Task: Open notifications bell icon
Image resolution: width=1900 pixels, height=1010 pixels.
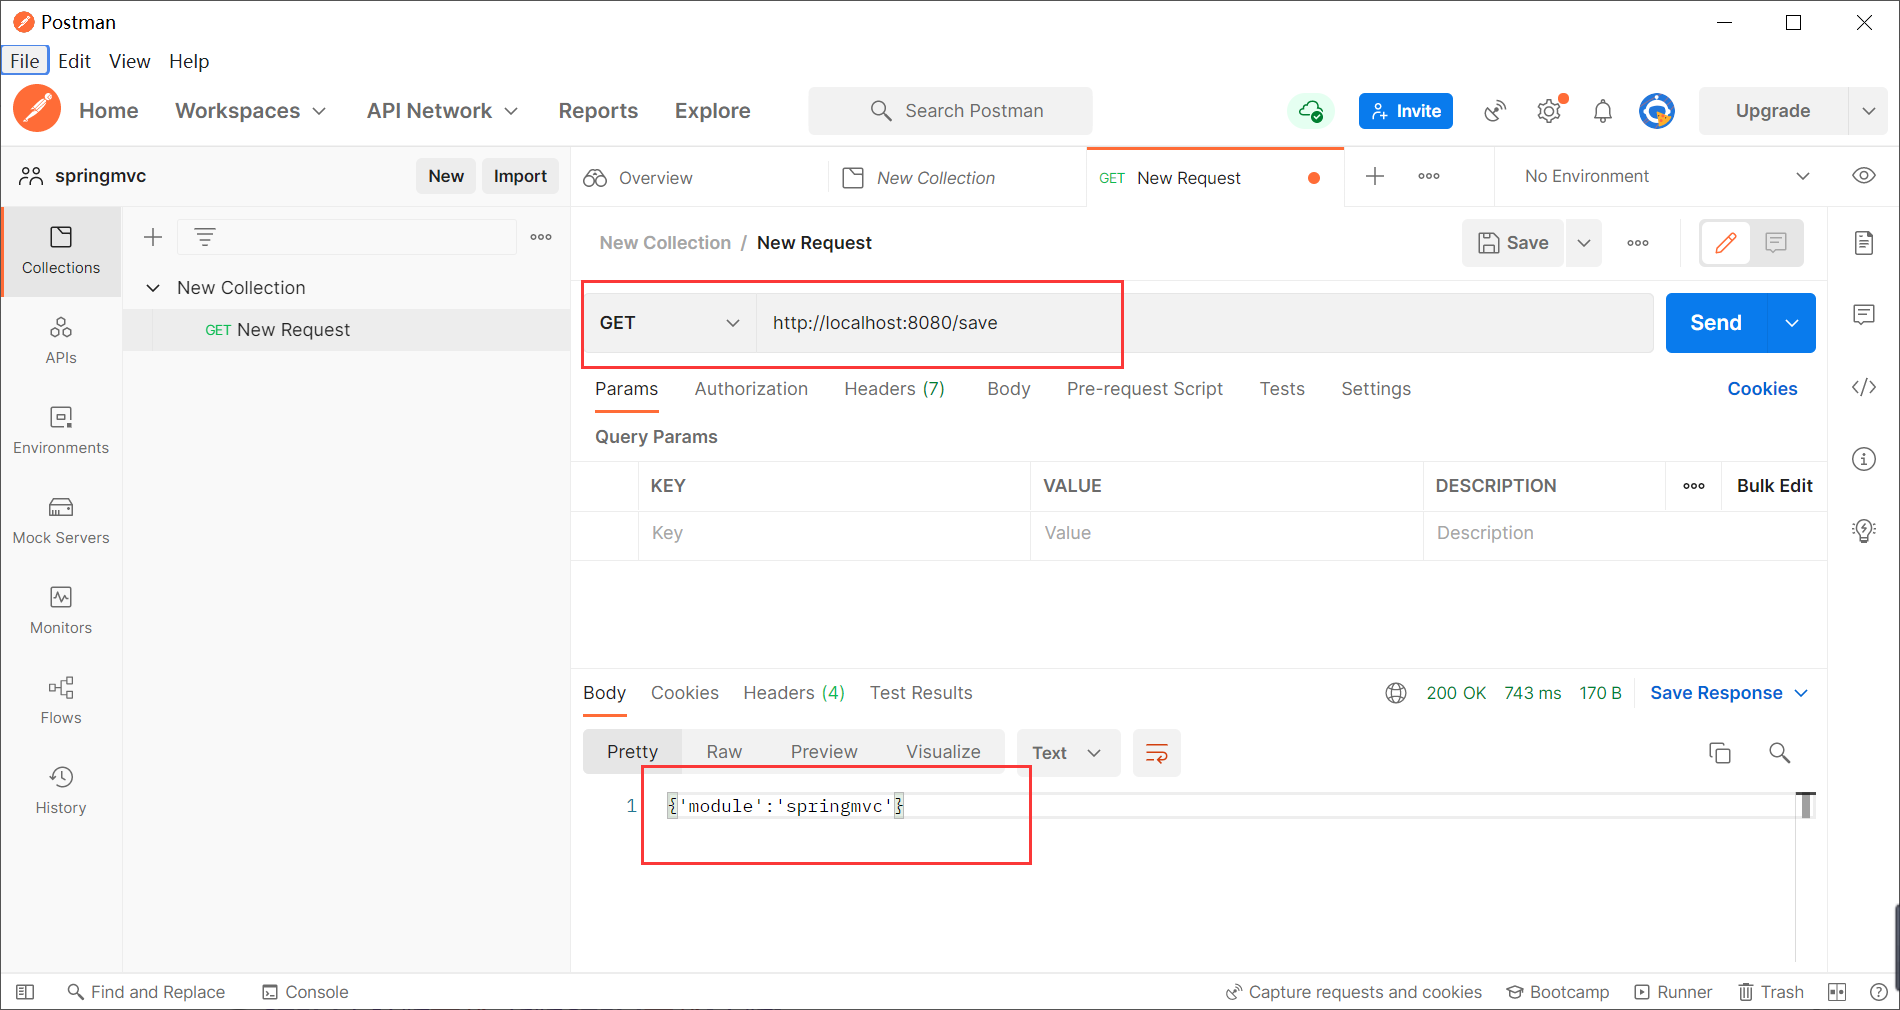Action: tap(1603, 111)
